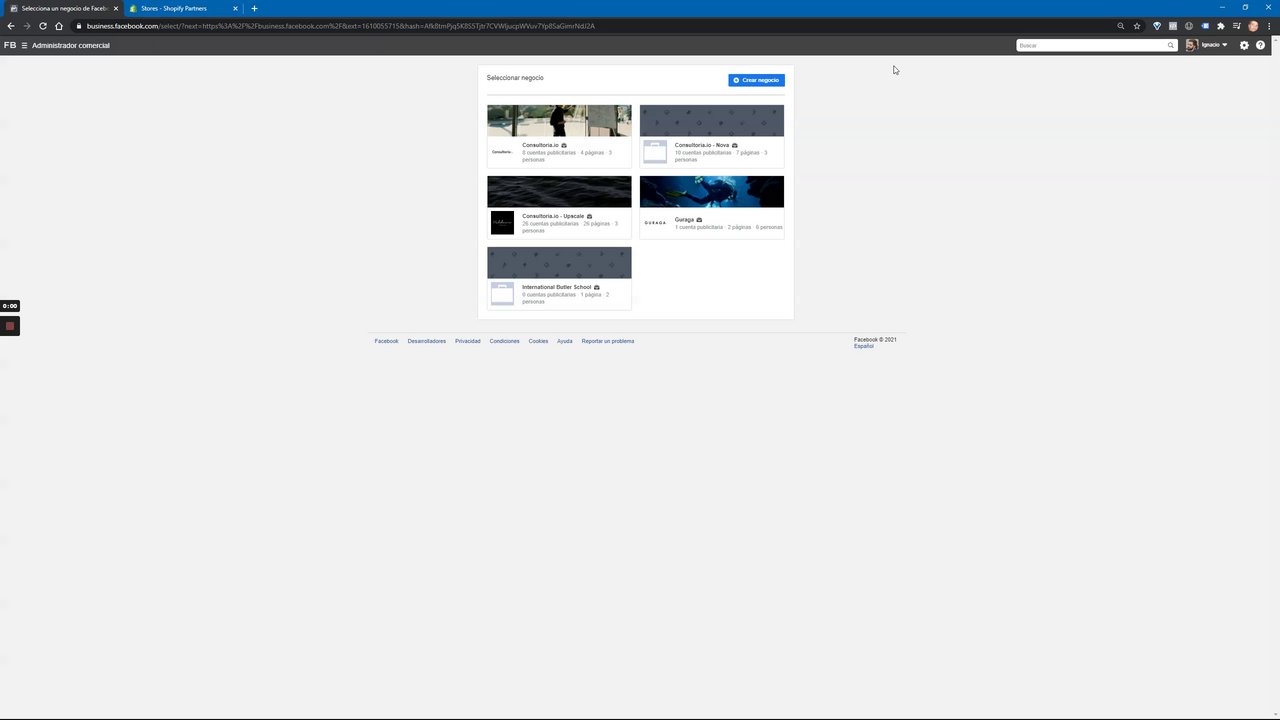Click the Ignacio profile picture
This screenshot has height=720, width=1280.
pos(1191,45)
